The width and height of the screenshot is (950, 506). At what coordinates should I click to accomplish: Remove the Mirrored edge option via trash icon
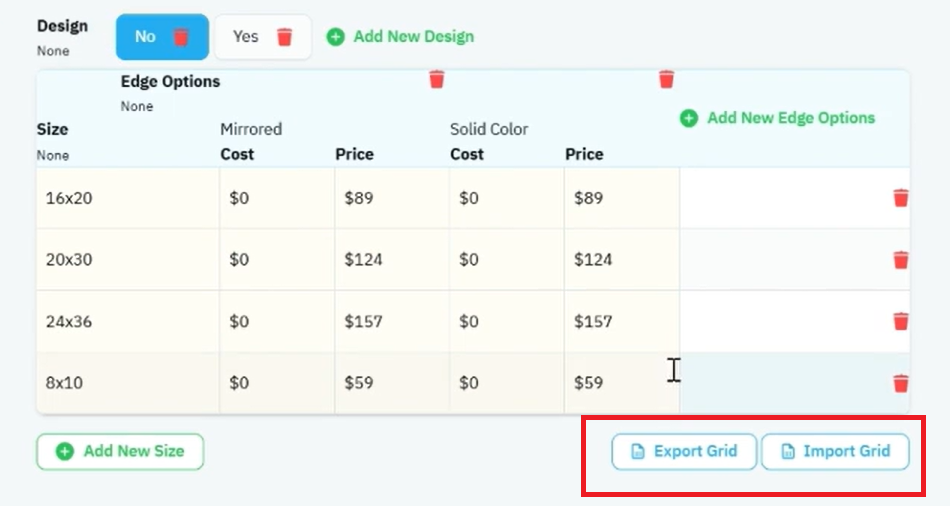pyautogui.click(x=437, y=79)
